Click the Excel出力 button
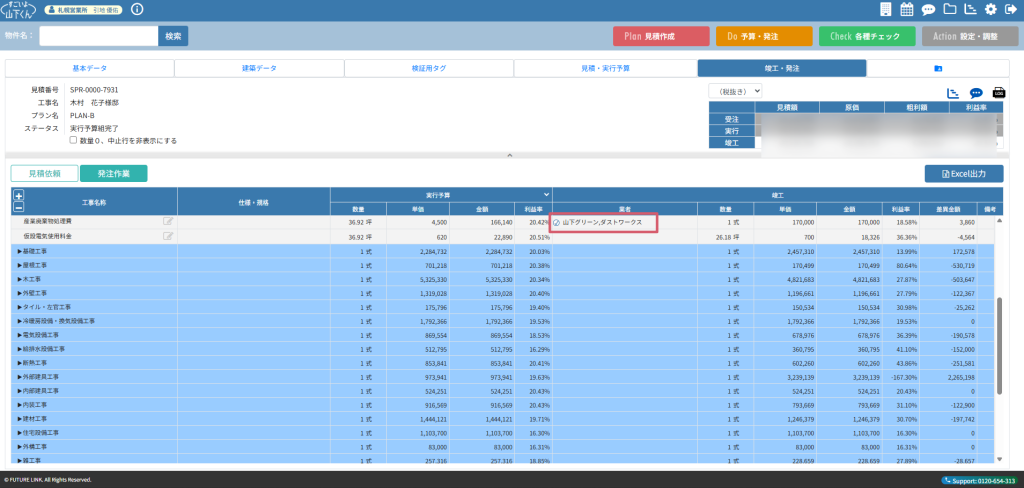Image resolution: width=1024 pixels, height=488 pixels. 963,173
